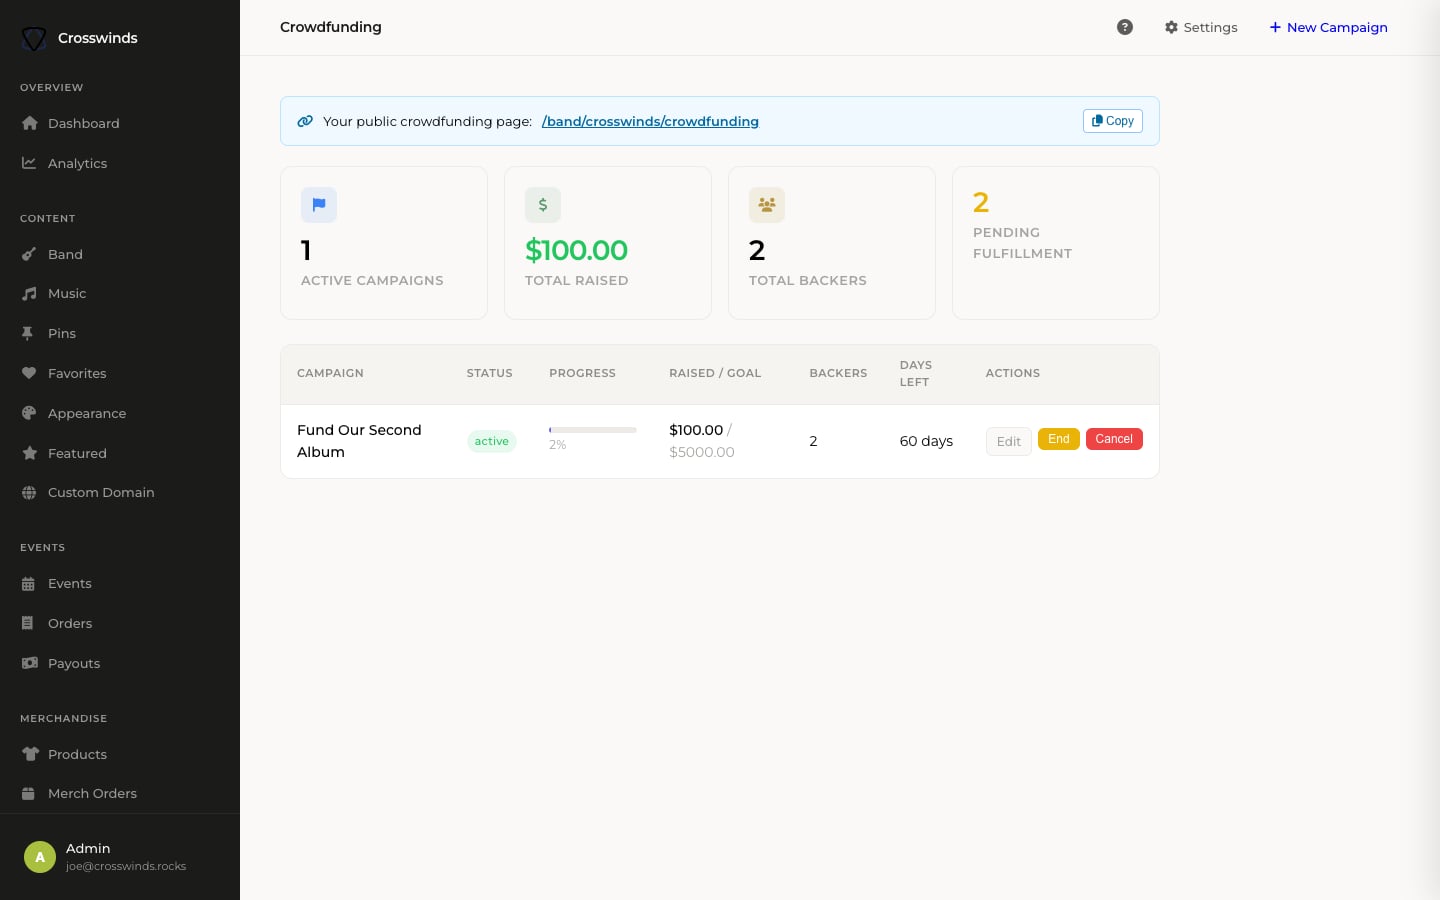Click the Events calendar icon
Viewport: 1440px width, 900px height.
click(28, 584)
